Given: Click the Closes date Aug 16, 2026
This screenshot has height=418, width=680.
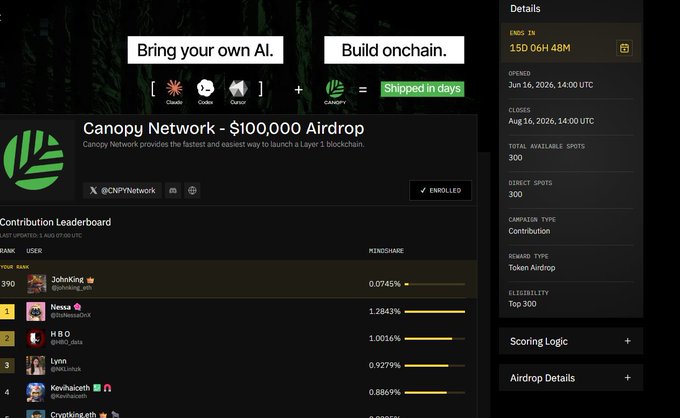Looking at the screenshot, I should point(551,121).
